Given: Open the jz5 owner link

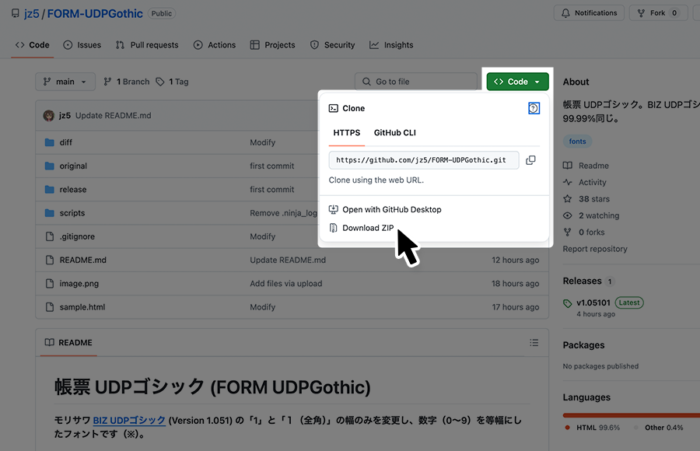Looking at the screenshot, I should click(31, 13).
